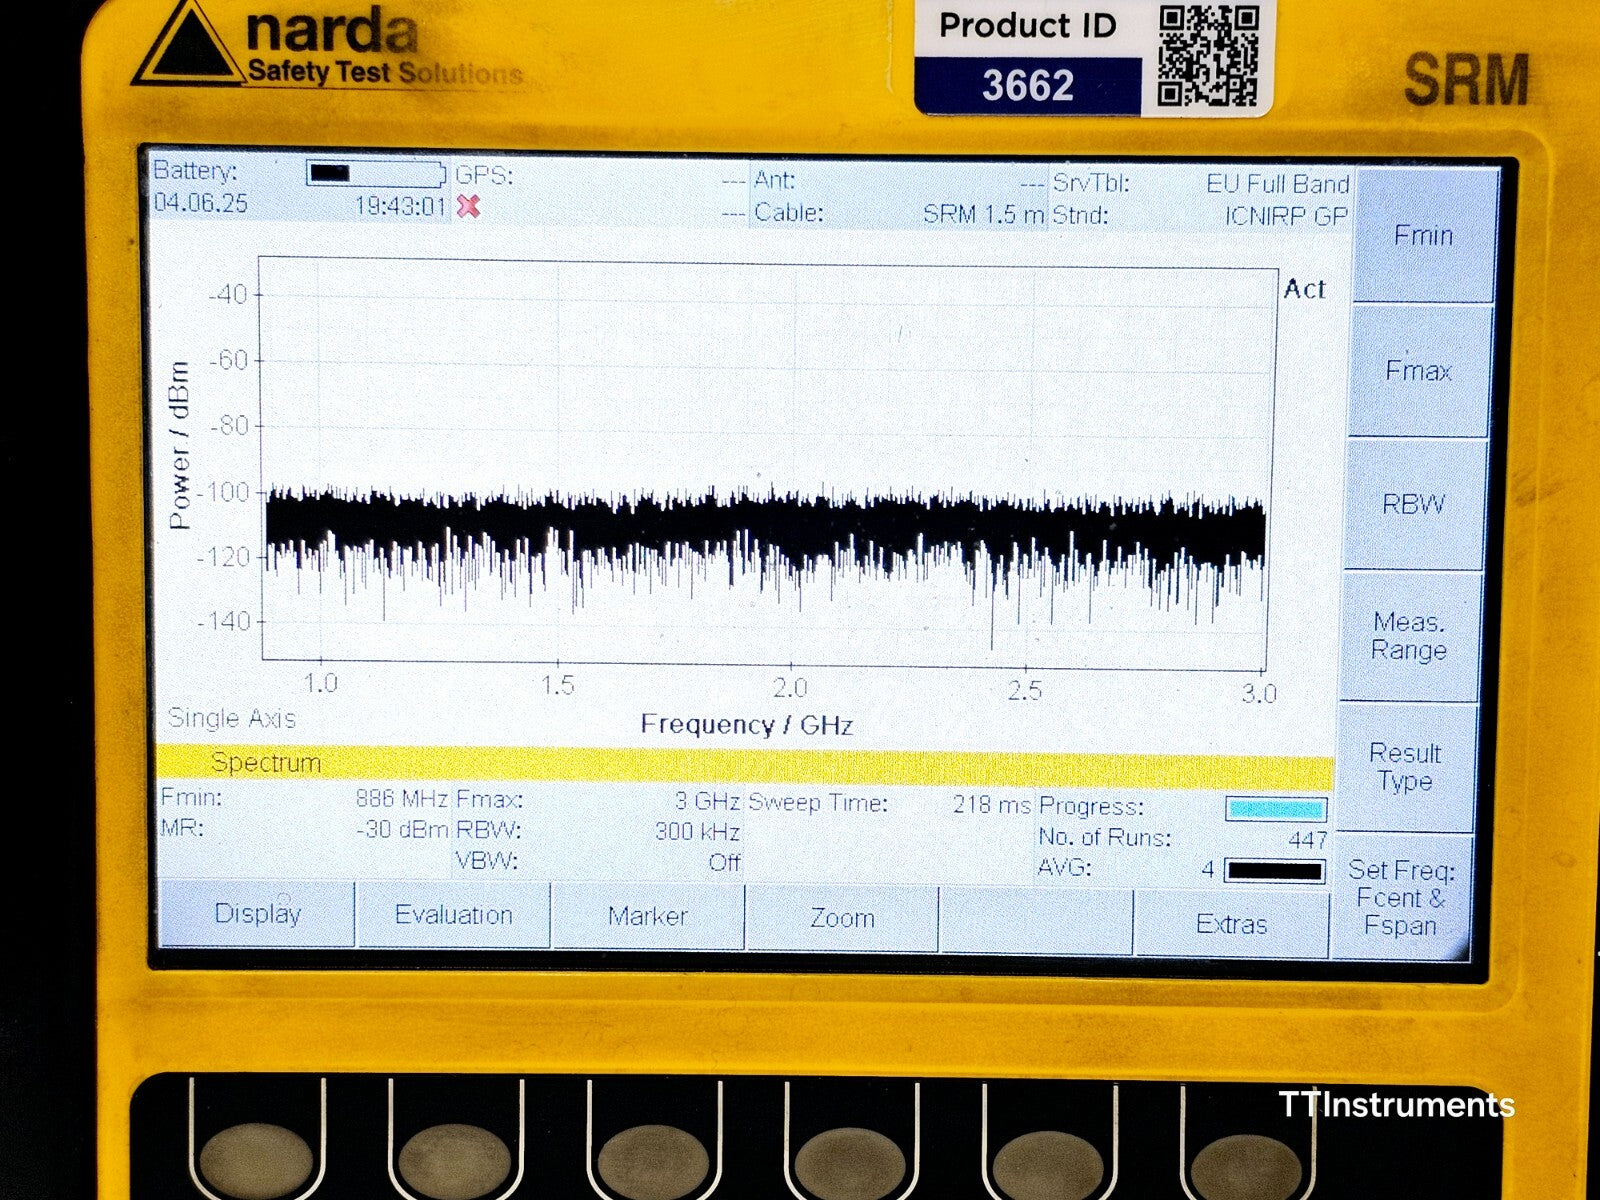Screen dimensions: 1600x1200
Task: Click the Act trace label
Action: [1304, 290]
